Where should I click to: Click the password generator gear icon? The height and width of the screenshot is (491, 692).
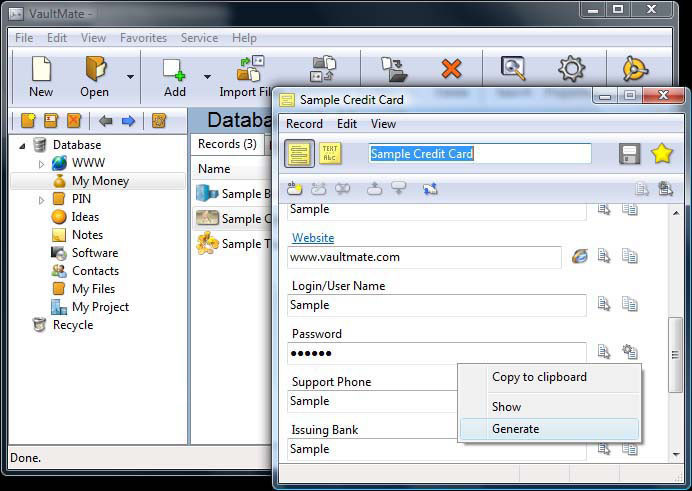click(630, 352)
